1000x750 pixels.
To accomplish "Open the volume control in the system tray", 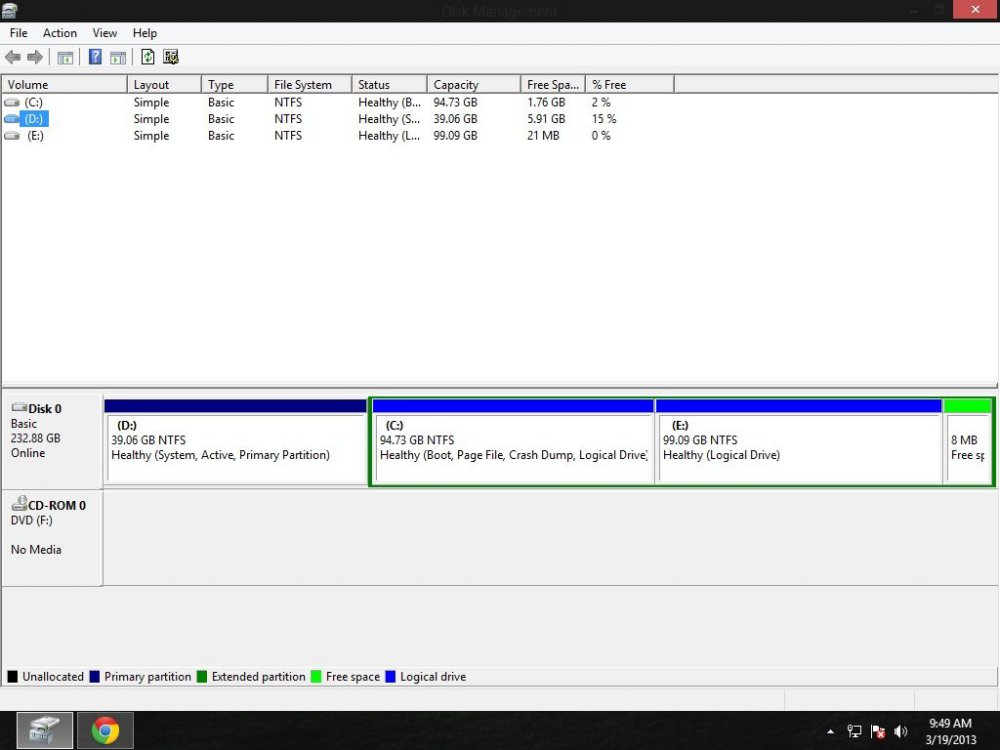I will [901, 730].
